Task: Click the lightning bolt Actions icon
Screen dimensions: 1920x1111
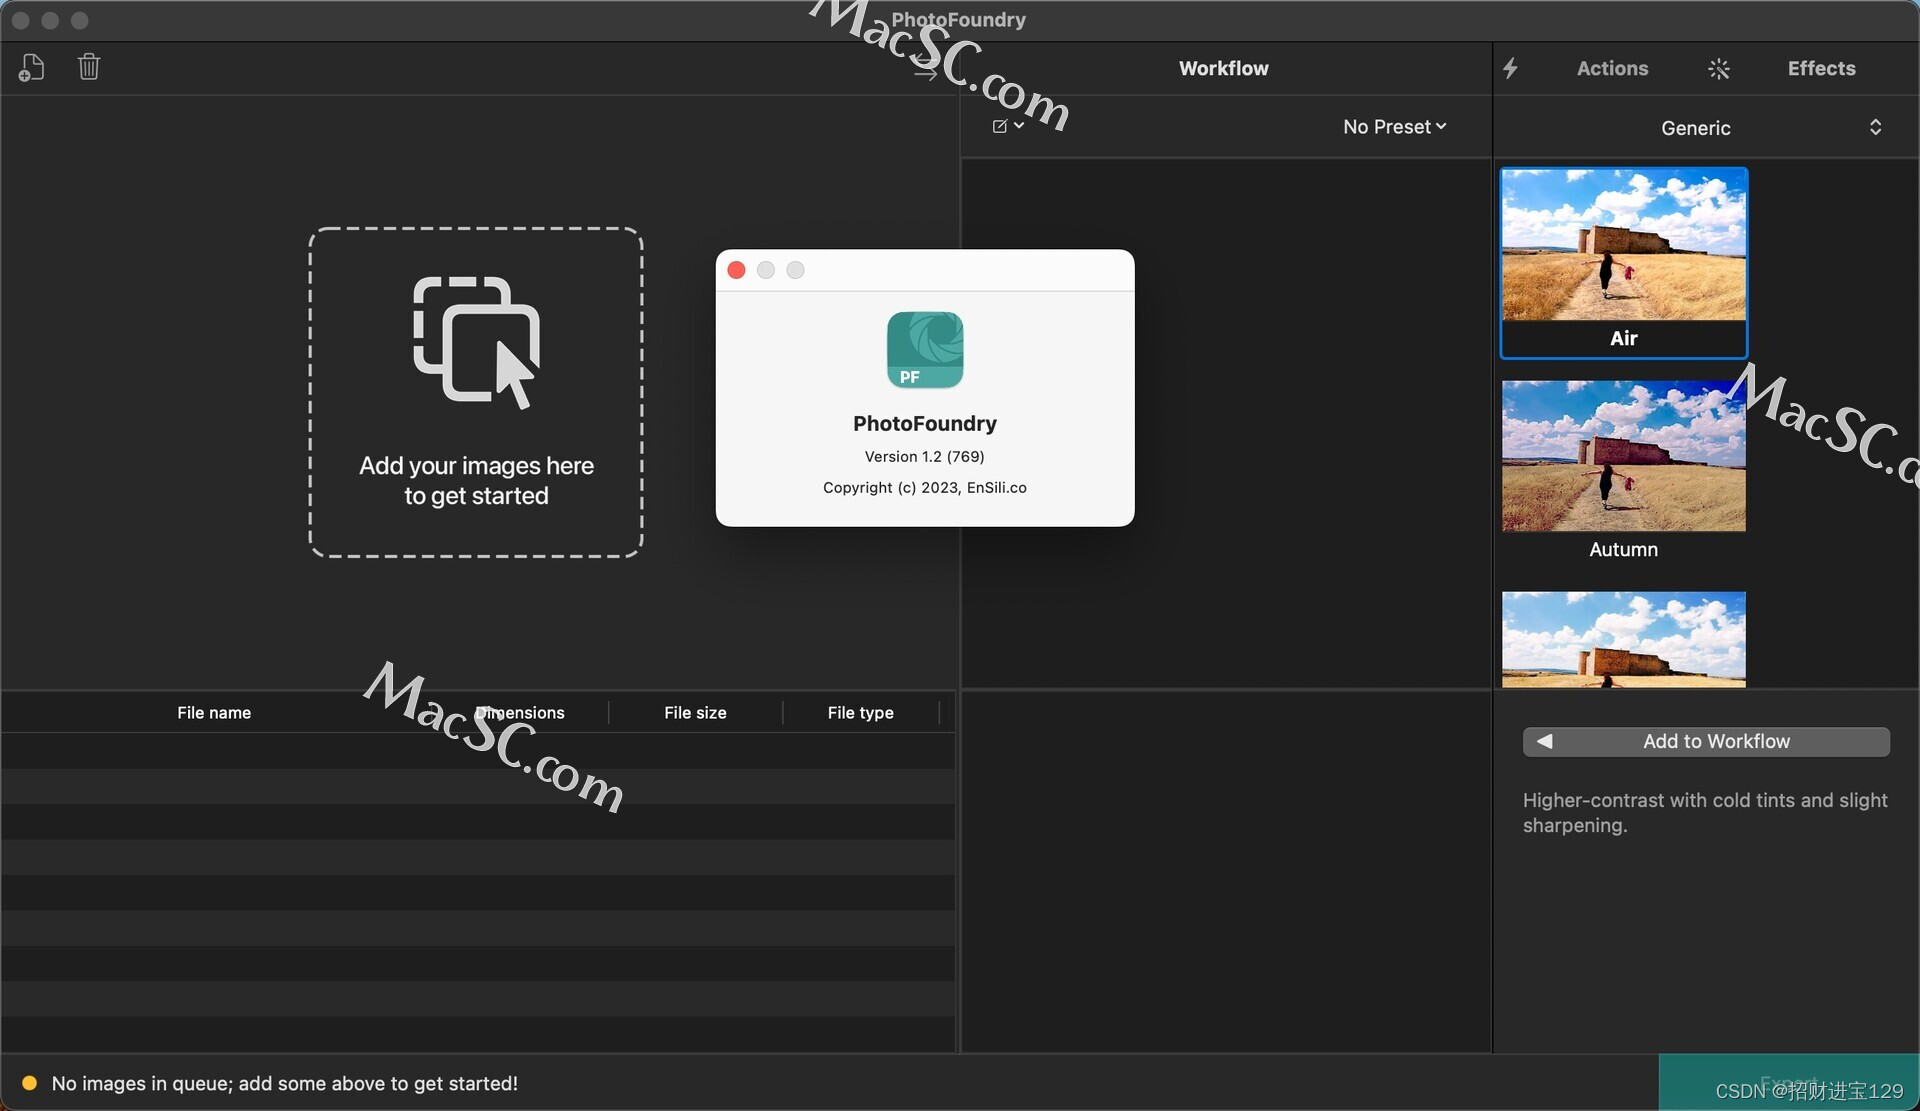Action: click(1510, 68)
